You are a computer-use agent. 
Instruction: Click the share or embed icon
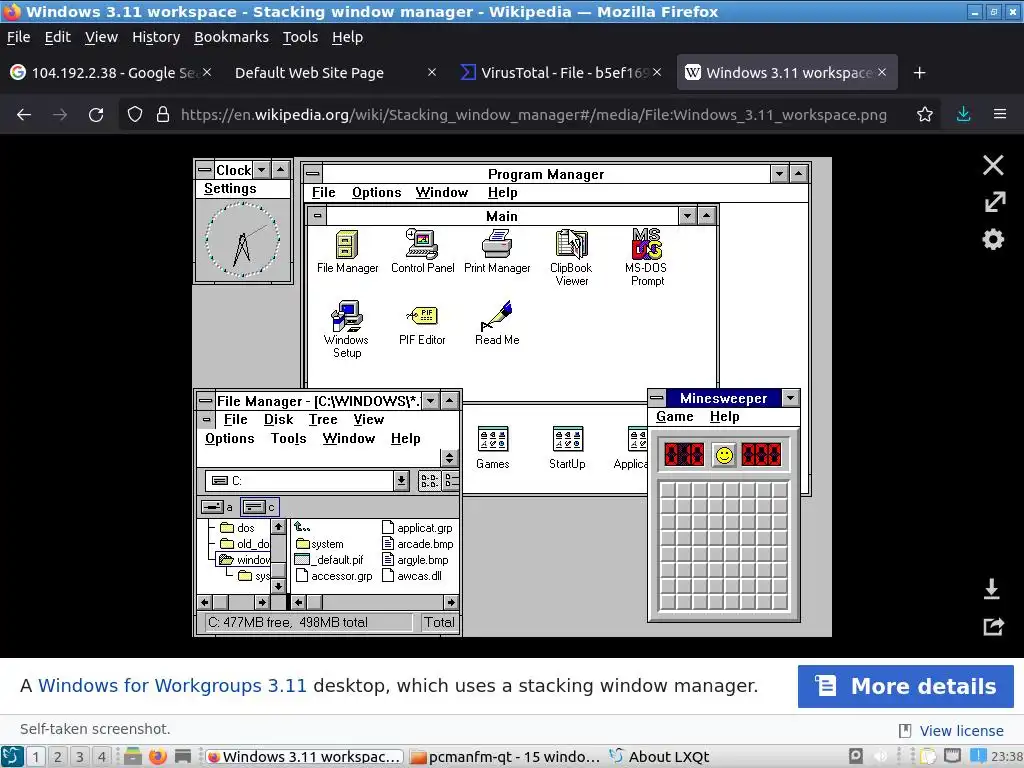[993, 626]
